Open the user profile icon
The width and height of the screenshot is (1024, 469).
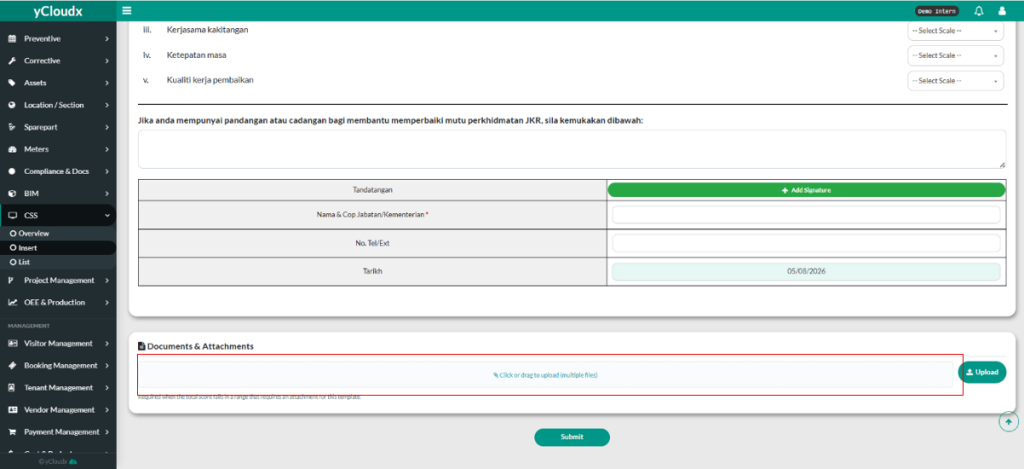click(x=1002, y=10)
